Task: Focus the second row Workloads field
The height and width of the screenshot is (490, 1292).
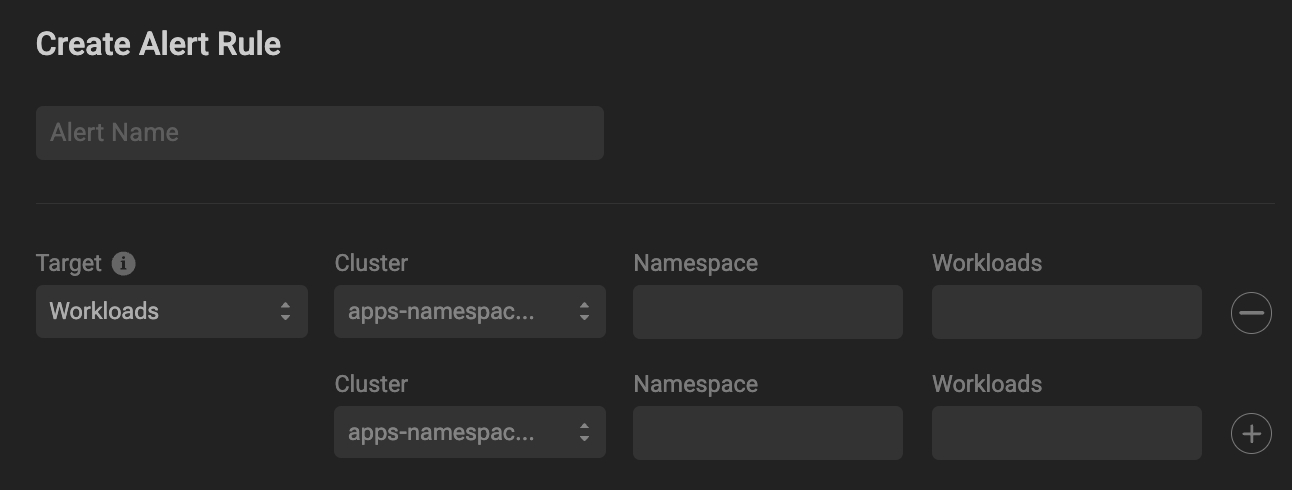Action: click(1066, 432)
